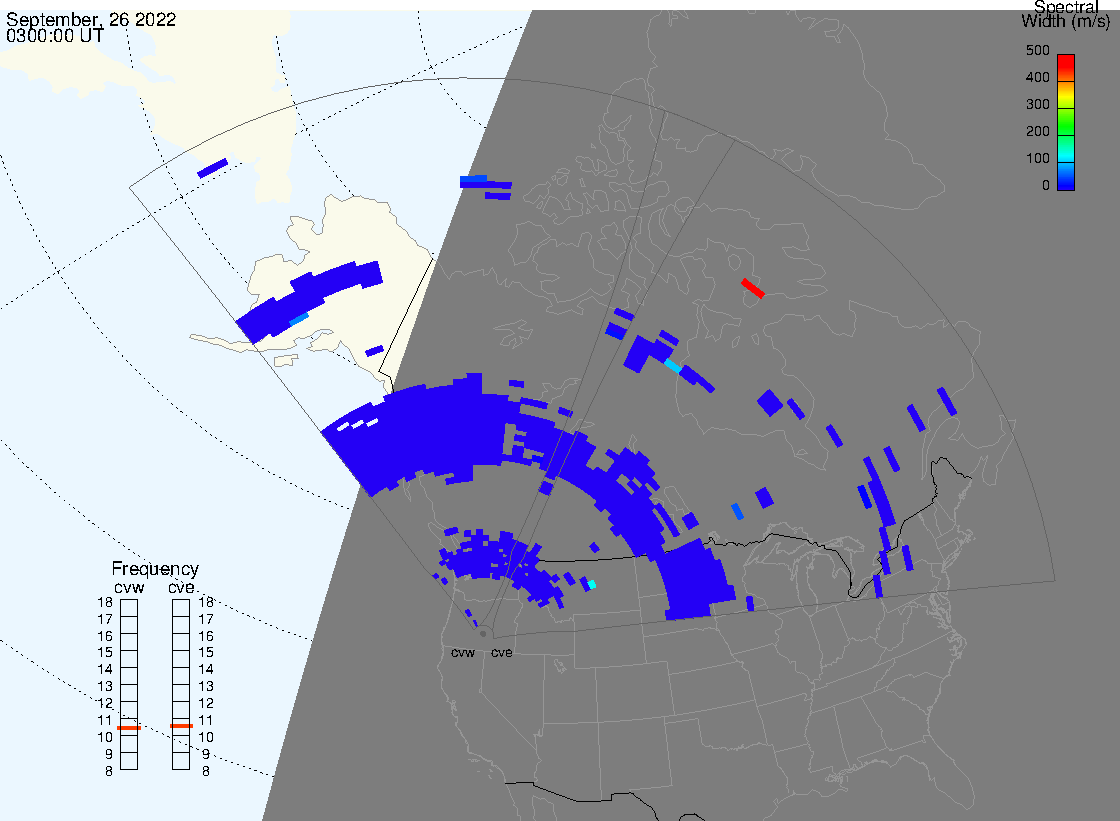Screen dimensions: 1120x821
Task: Click the 8 label right of cve bar
Action: pyautogui.click(x=206, y=772)
